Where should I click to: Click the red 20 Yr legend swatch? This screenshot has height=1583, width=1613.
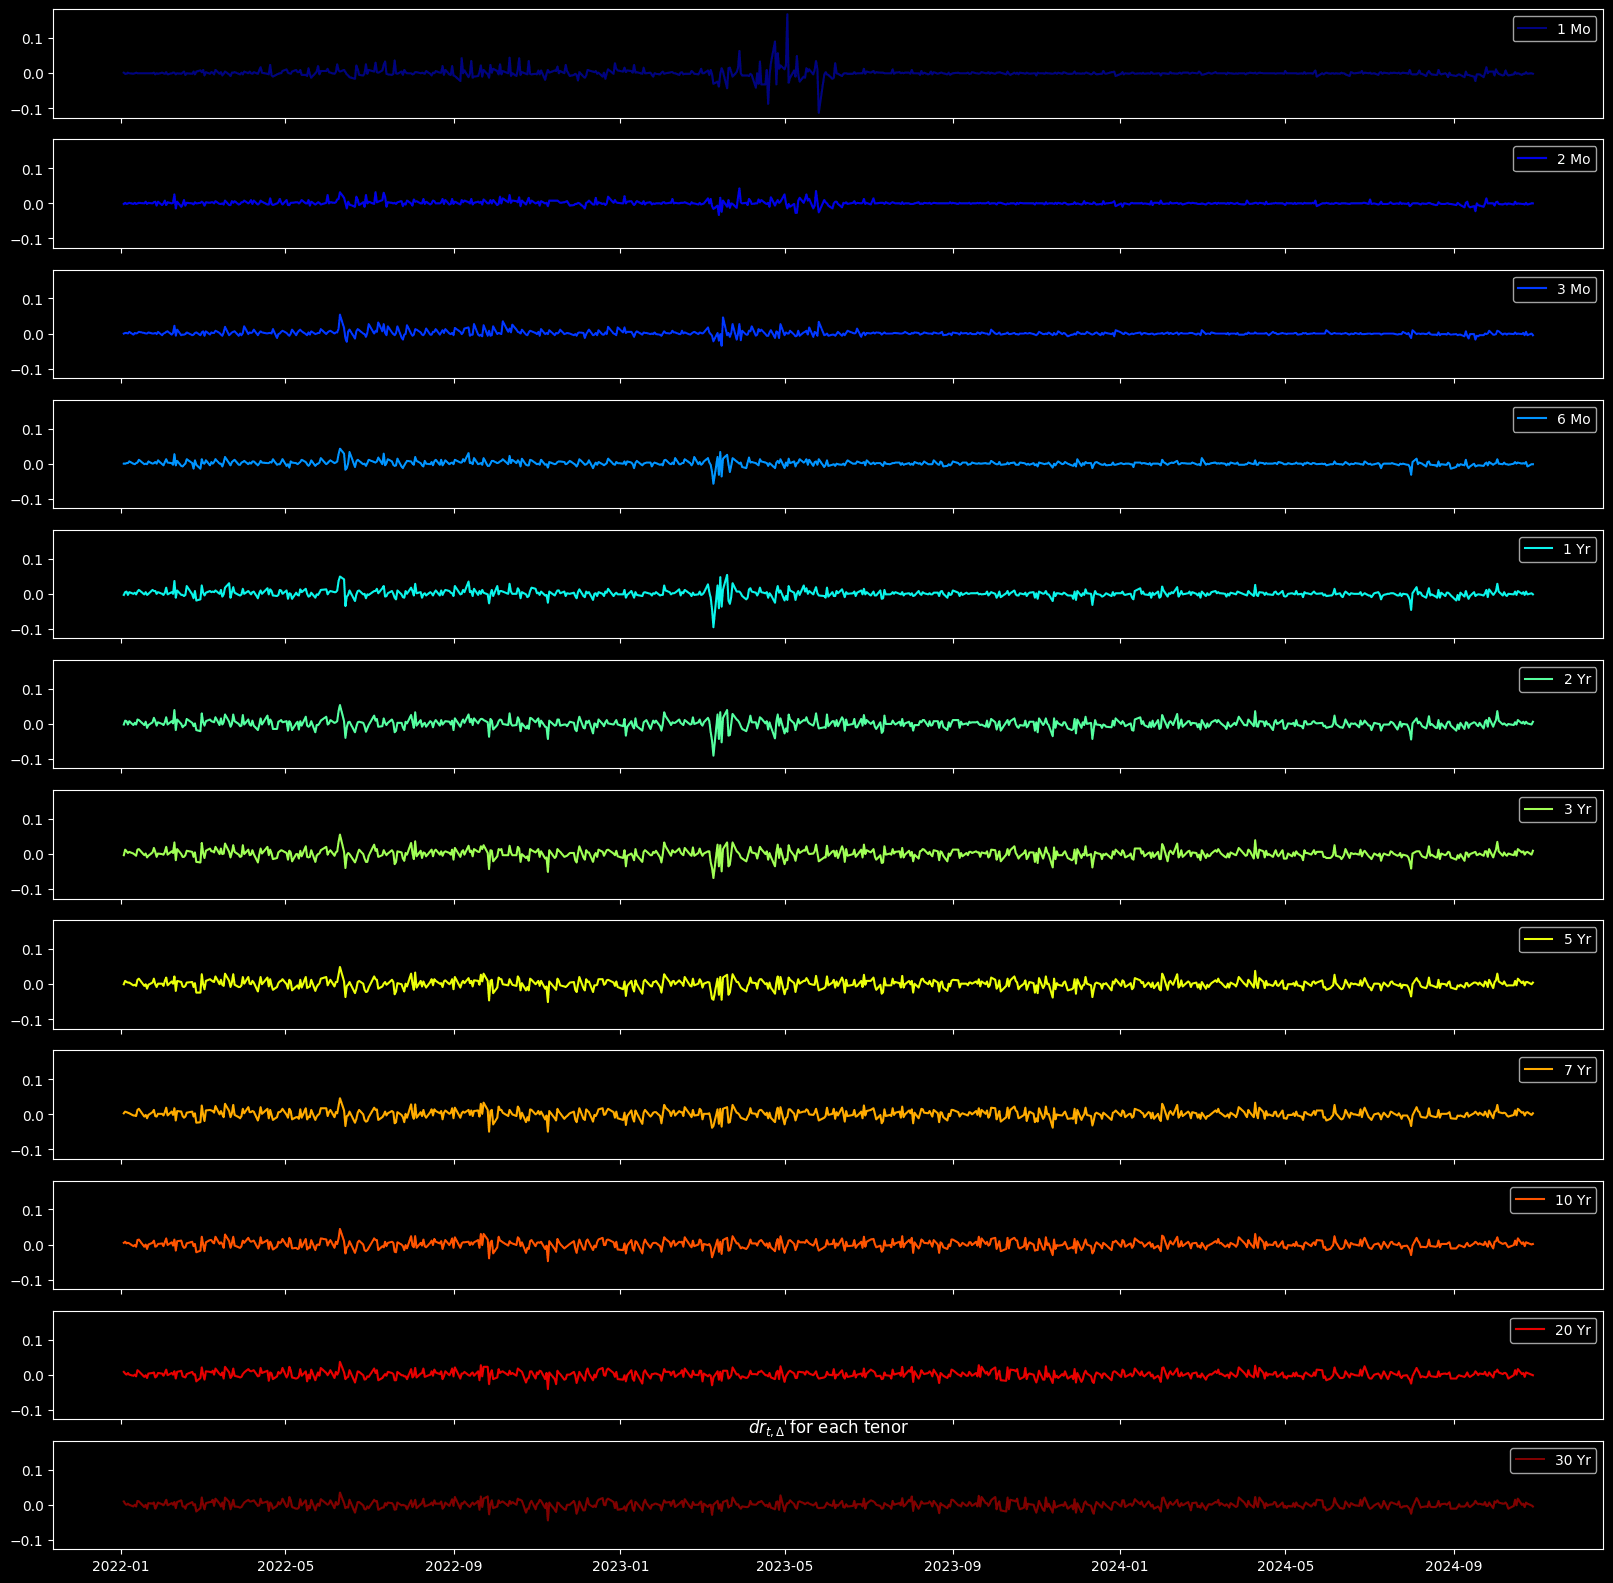coord(1530,1330)
